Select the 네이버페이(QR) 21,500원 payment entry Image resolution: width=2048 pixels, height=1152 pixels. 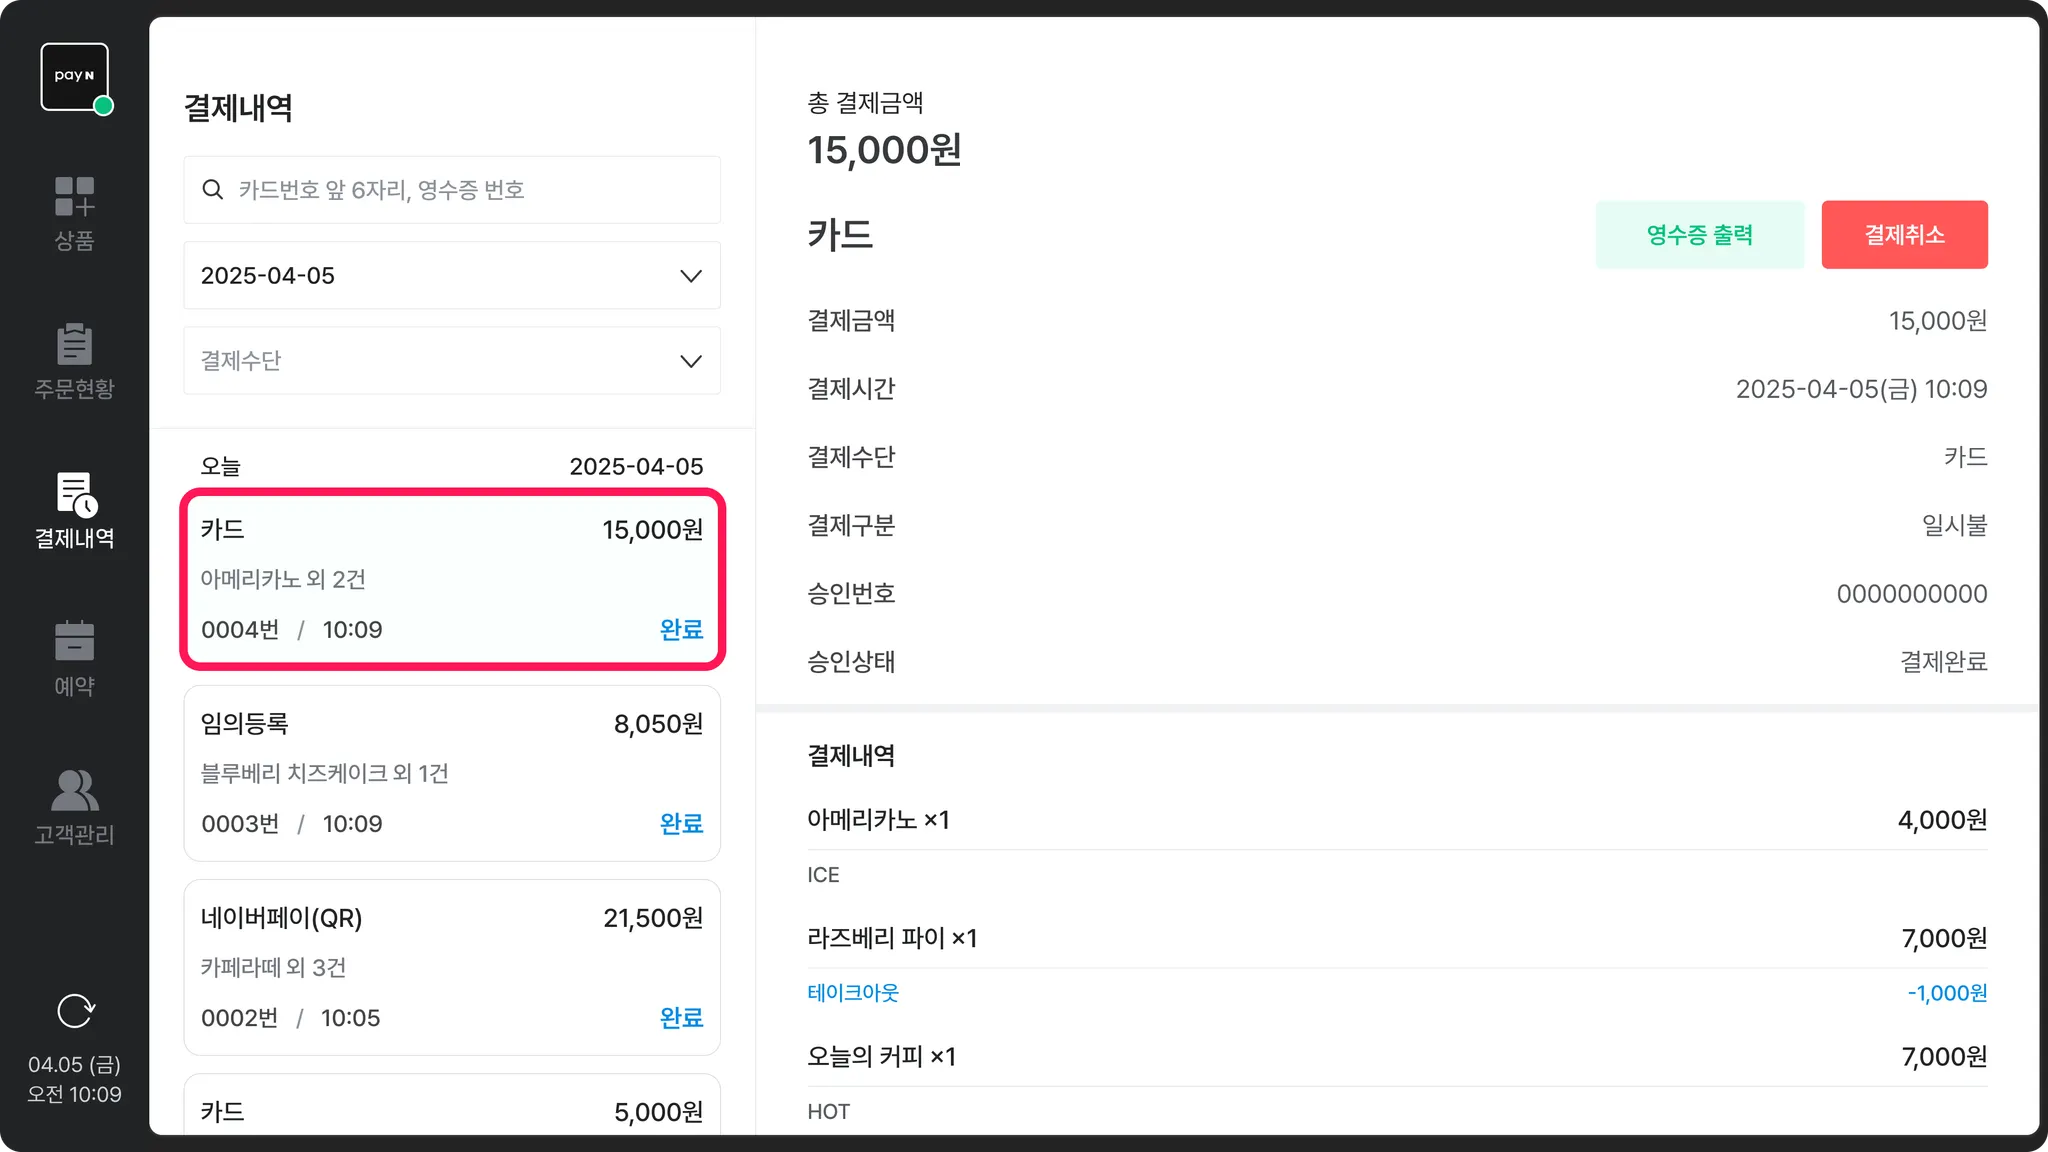click(x=451, y=967)
